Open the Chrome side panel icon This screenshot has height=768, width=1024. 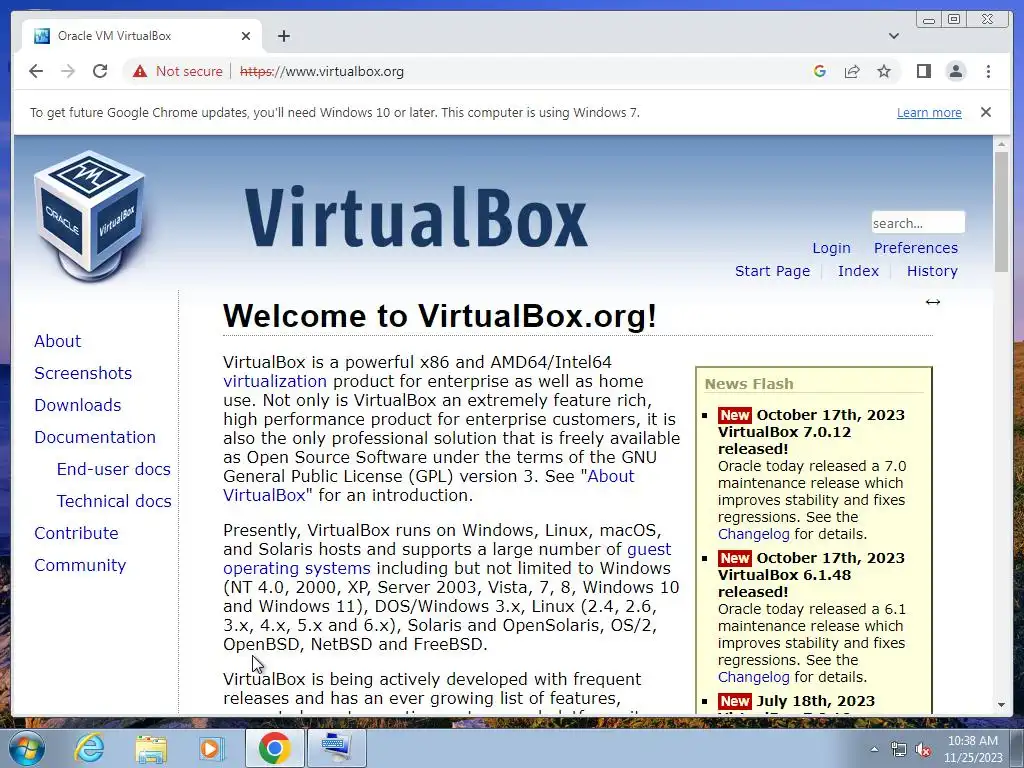[923, 71]
